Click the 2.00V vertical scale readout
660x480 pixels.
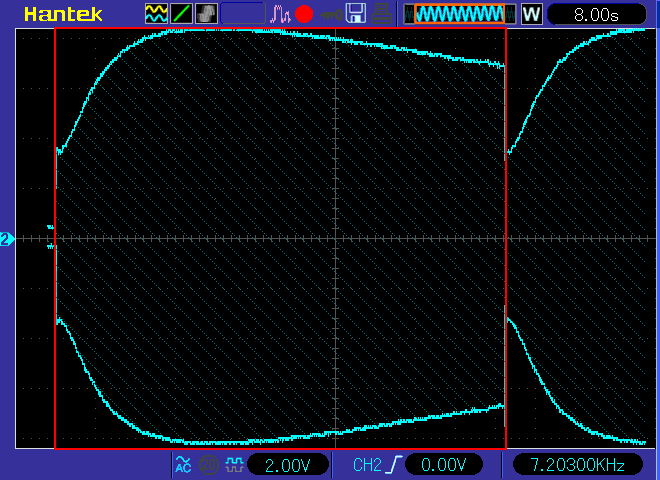[288, 465]
